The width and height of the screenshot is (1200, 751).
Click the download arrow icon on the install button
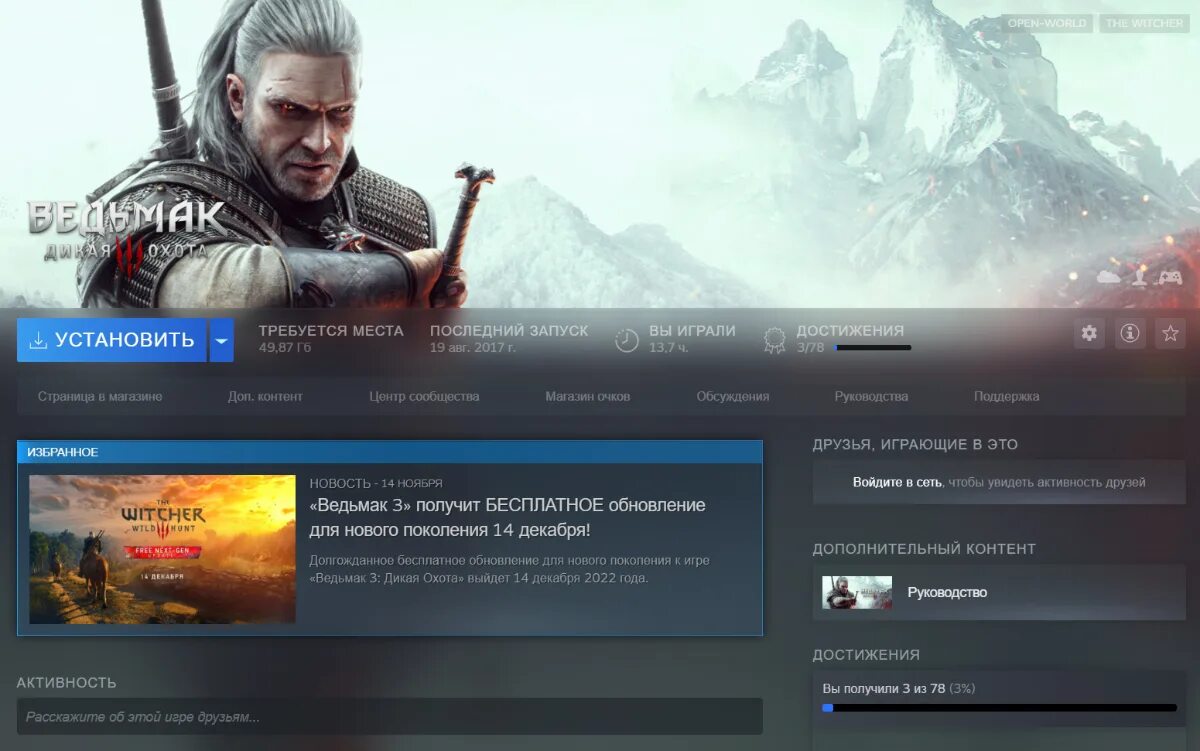pyautogui.click(x=38, y=340)
